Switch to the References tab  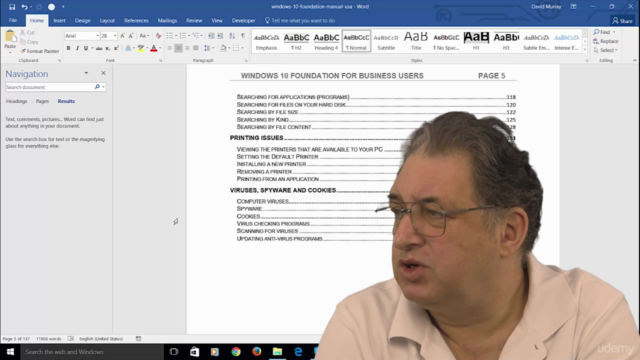136,20
